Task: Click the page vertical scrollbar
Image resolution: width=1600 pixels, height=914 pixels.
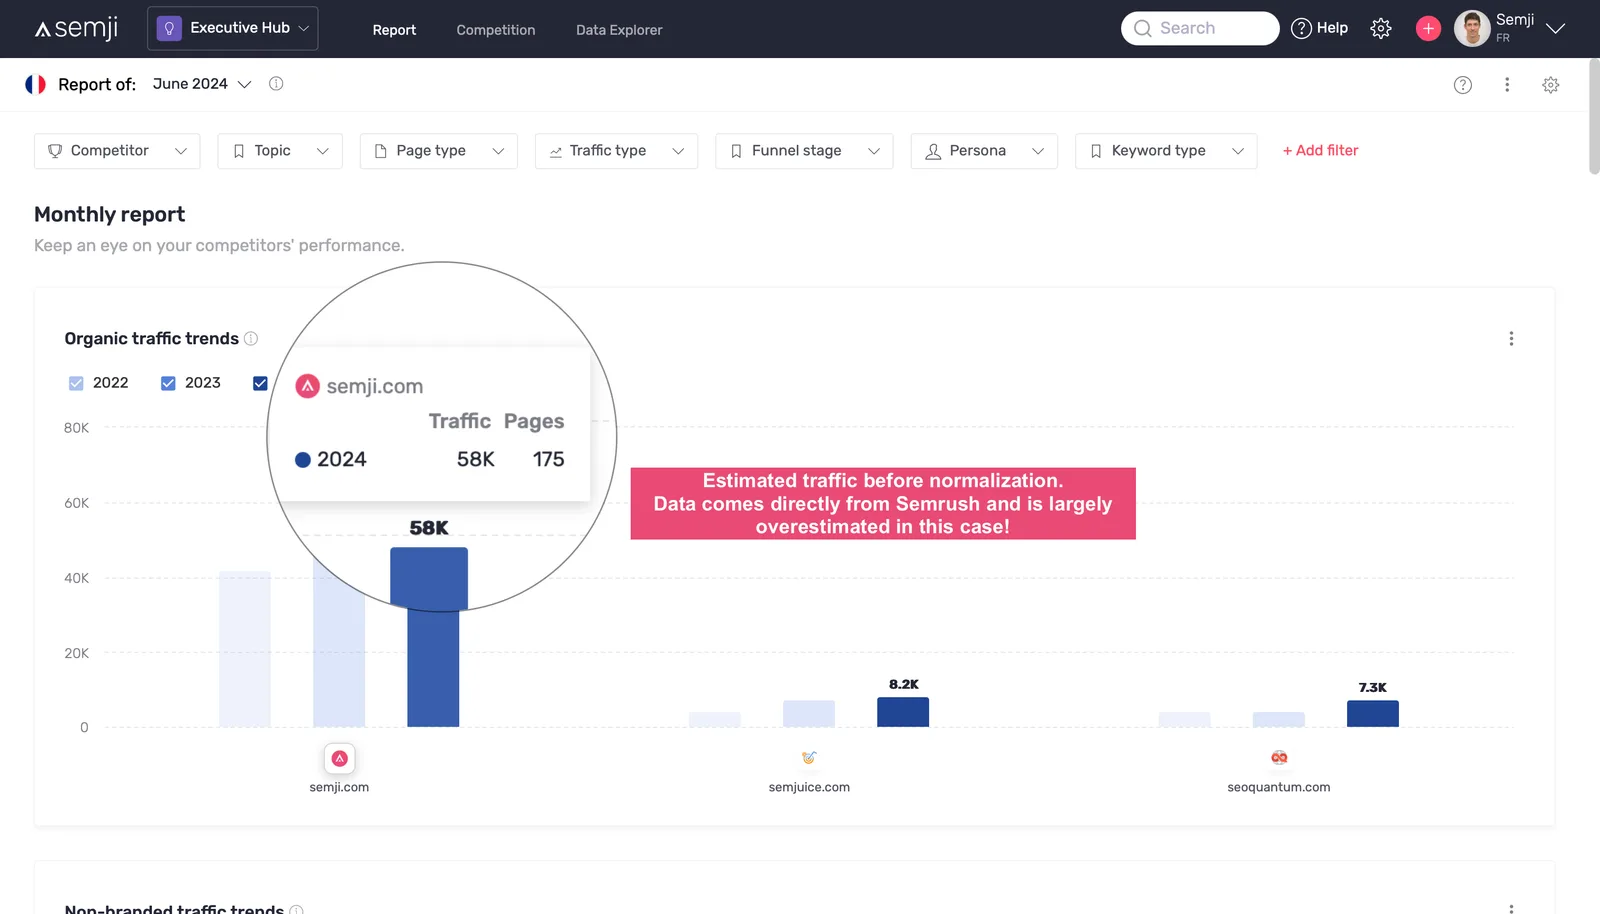Action: click(1594, 117)
